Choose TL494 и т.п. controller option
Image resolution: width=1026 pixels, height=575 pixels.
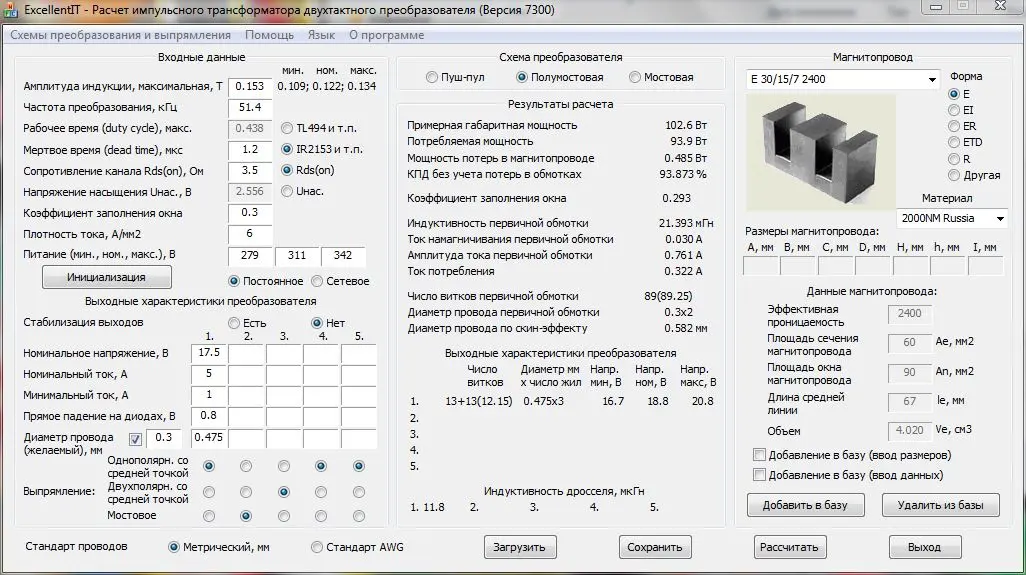coord(319,128)
